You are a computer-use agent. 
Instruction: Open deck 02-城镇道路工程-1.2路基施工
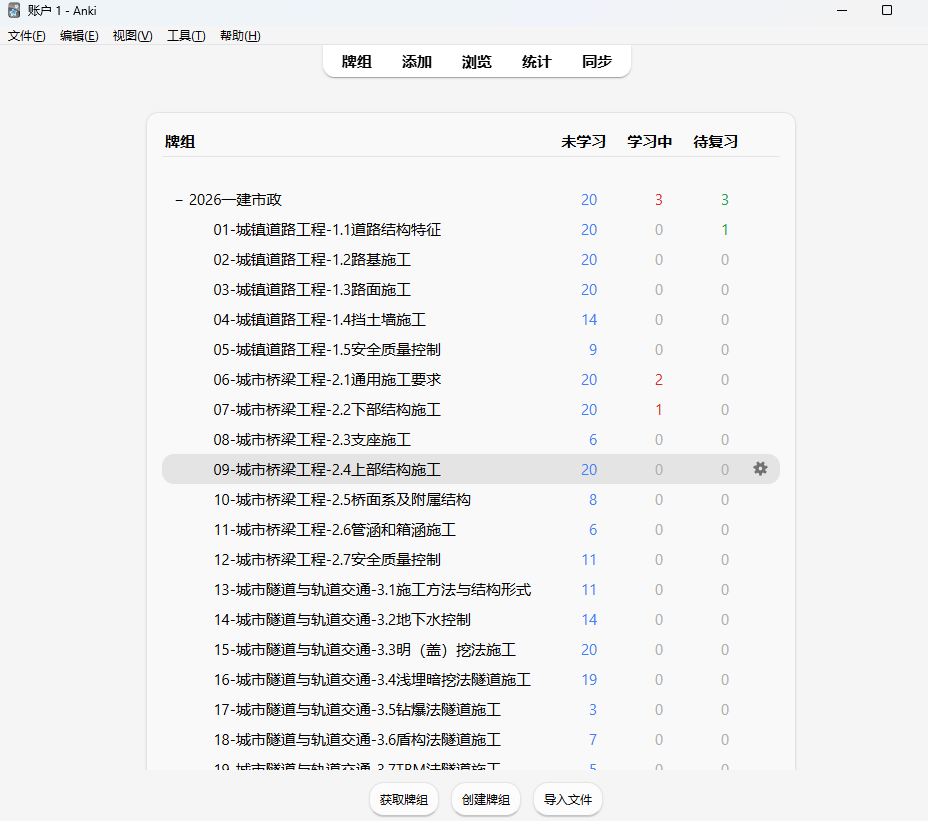point(312,260)
